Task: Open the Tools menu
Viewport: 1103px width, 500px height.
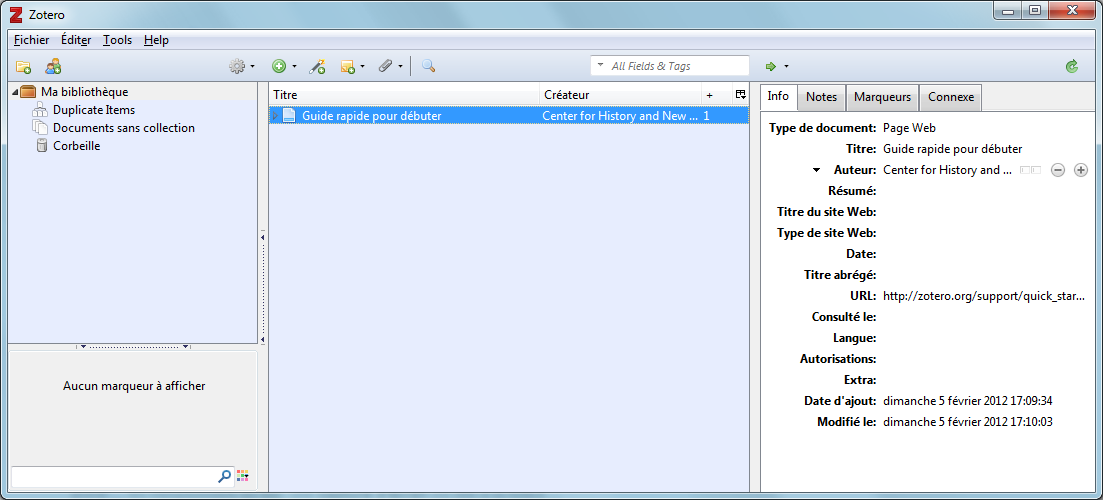Action: click(117, 40)
